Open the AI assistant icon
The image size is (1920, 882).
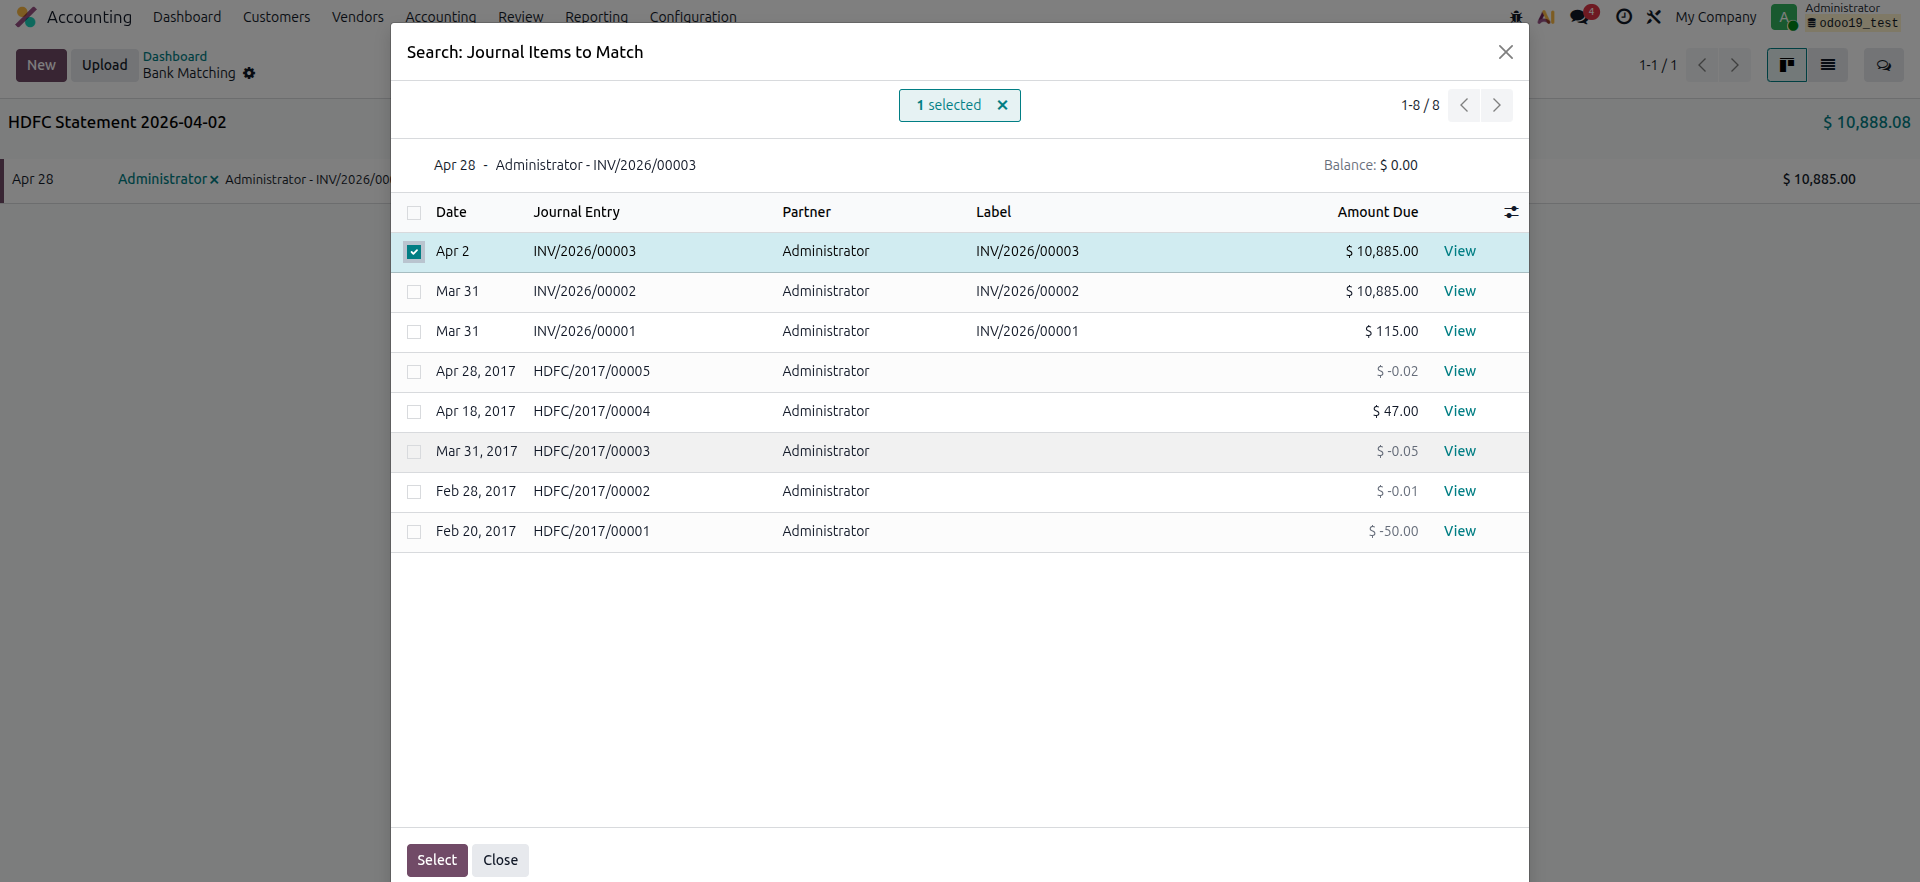pyautogui.click(x=1546, y=17)
